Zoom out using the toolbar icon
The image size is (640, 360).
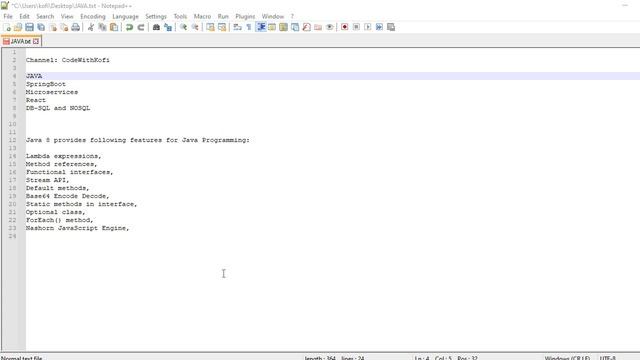(x=195, y=27)
